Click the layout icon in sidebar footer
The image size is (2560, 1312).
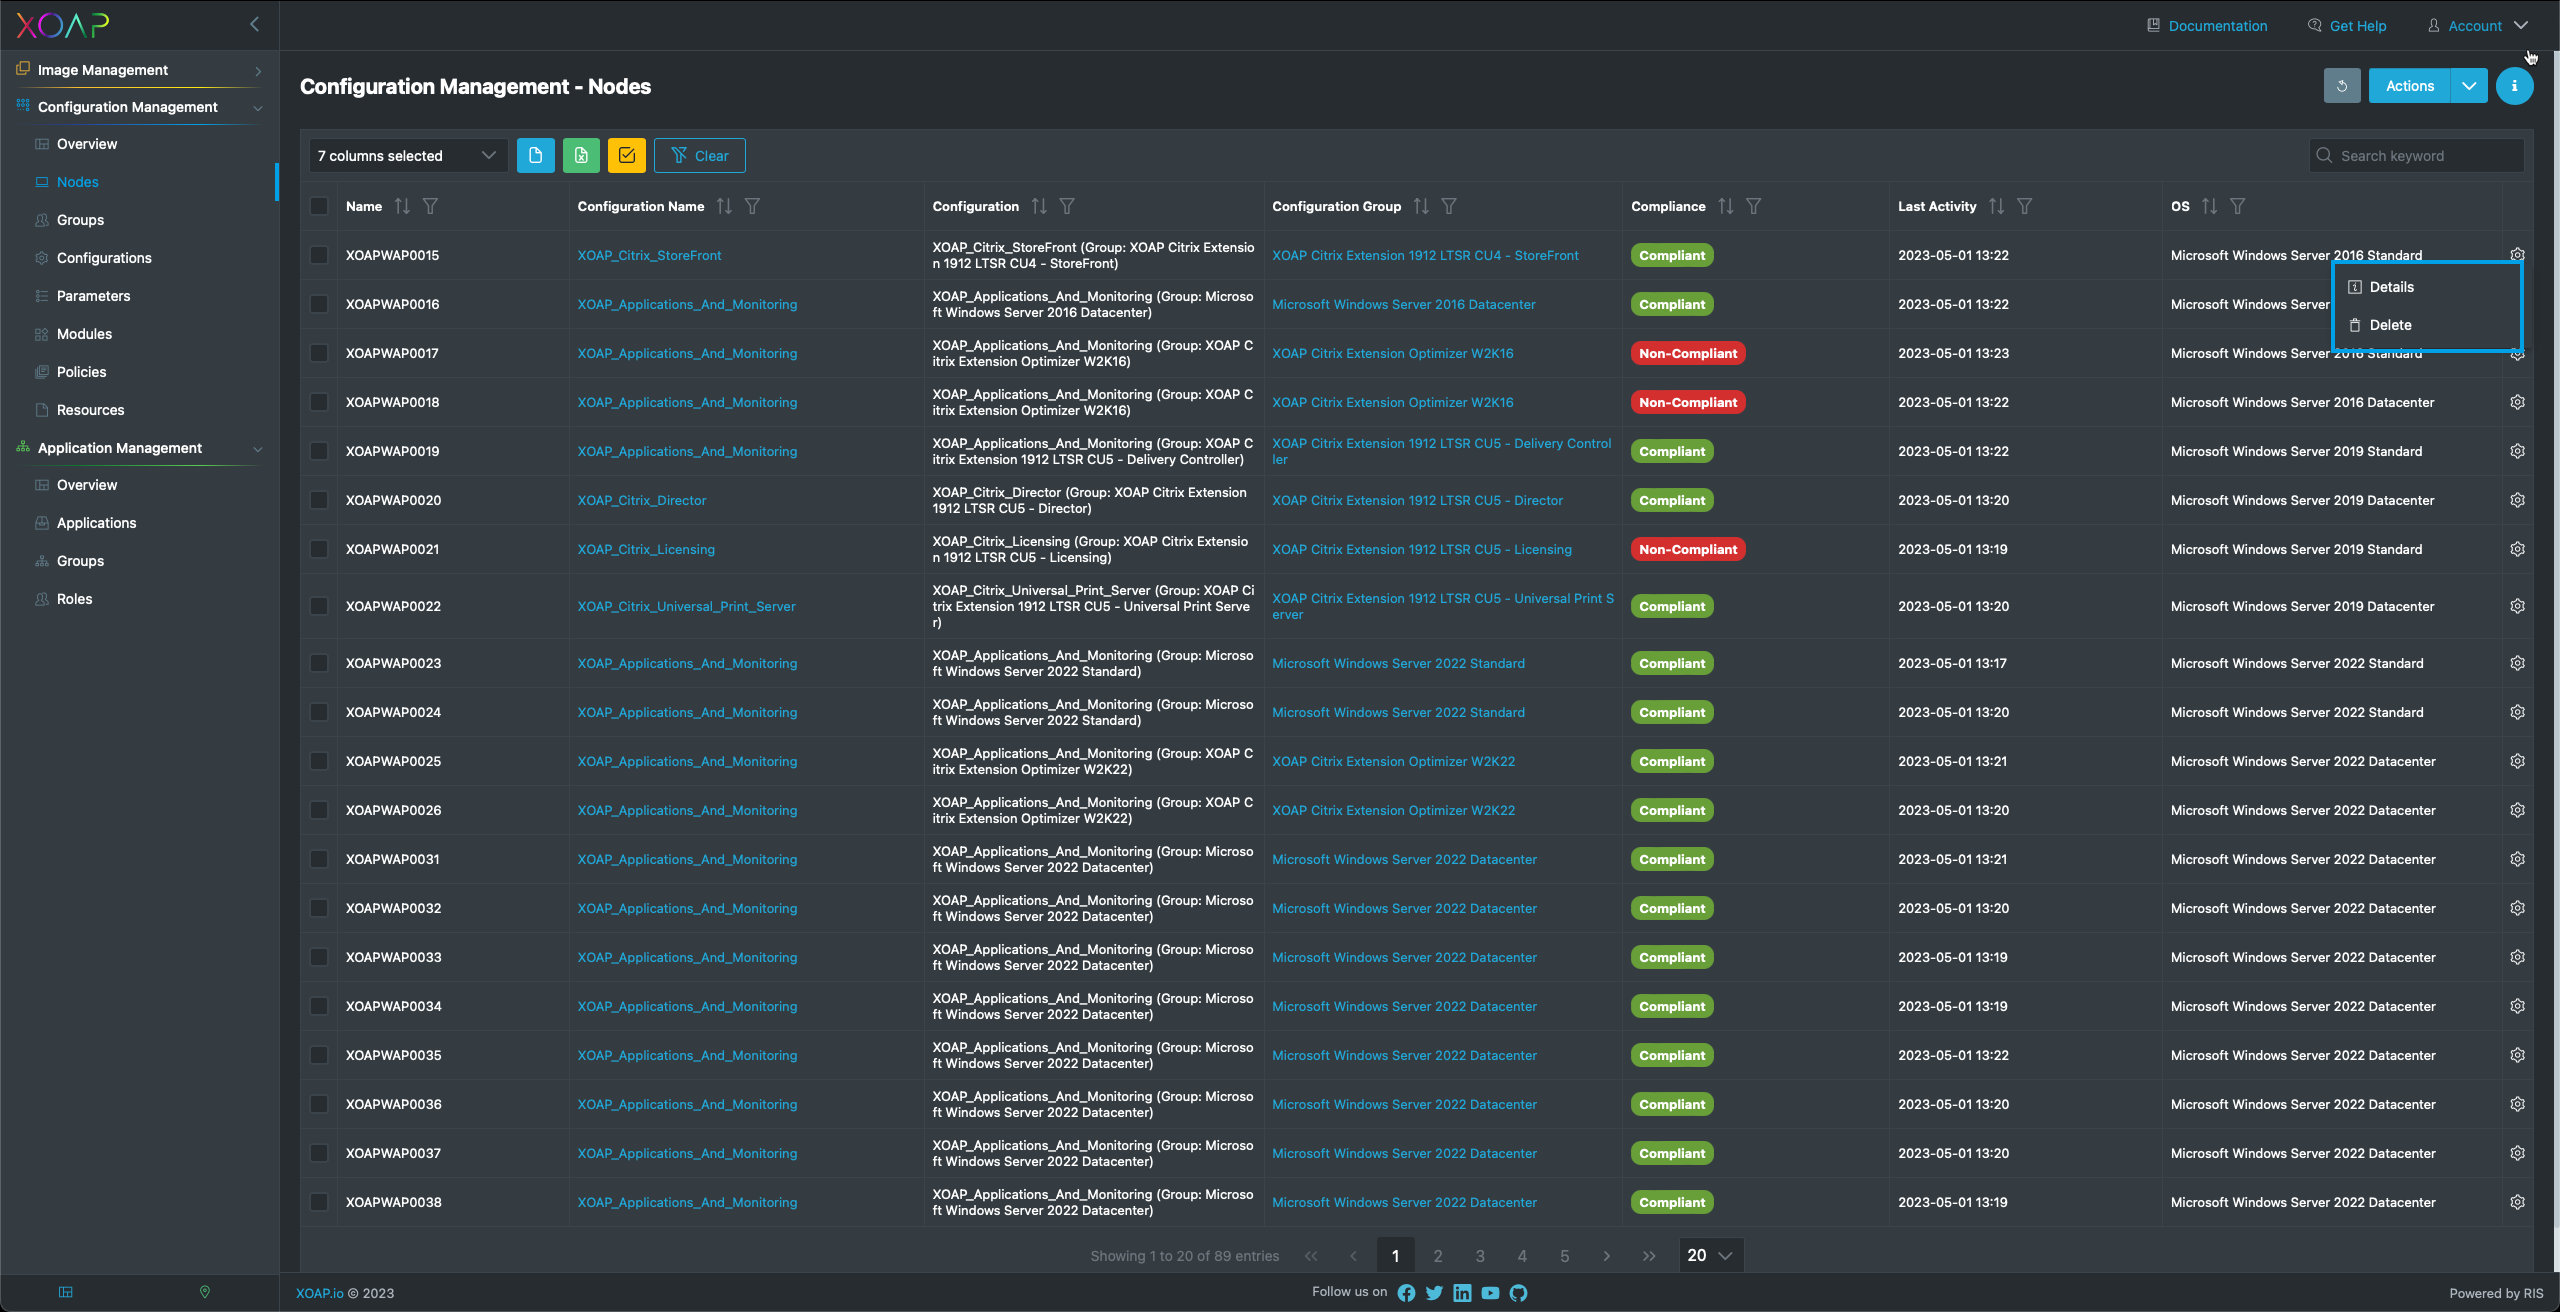click(66, 1292)
